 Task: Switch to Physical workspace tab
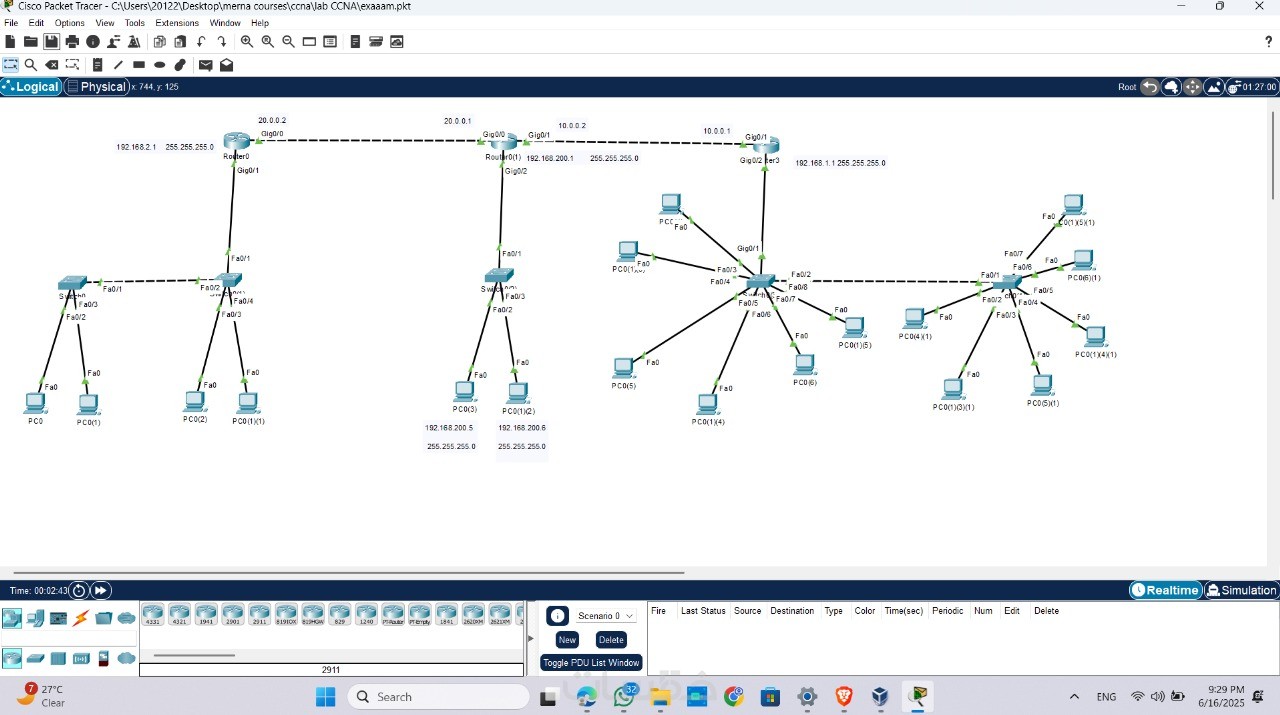(x=97, y=87)
